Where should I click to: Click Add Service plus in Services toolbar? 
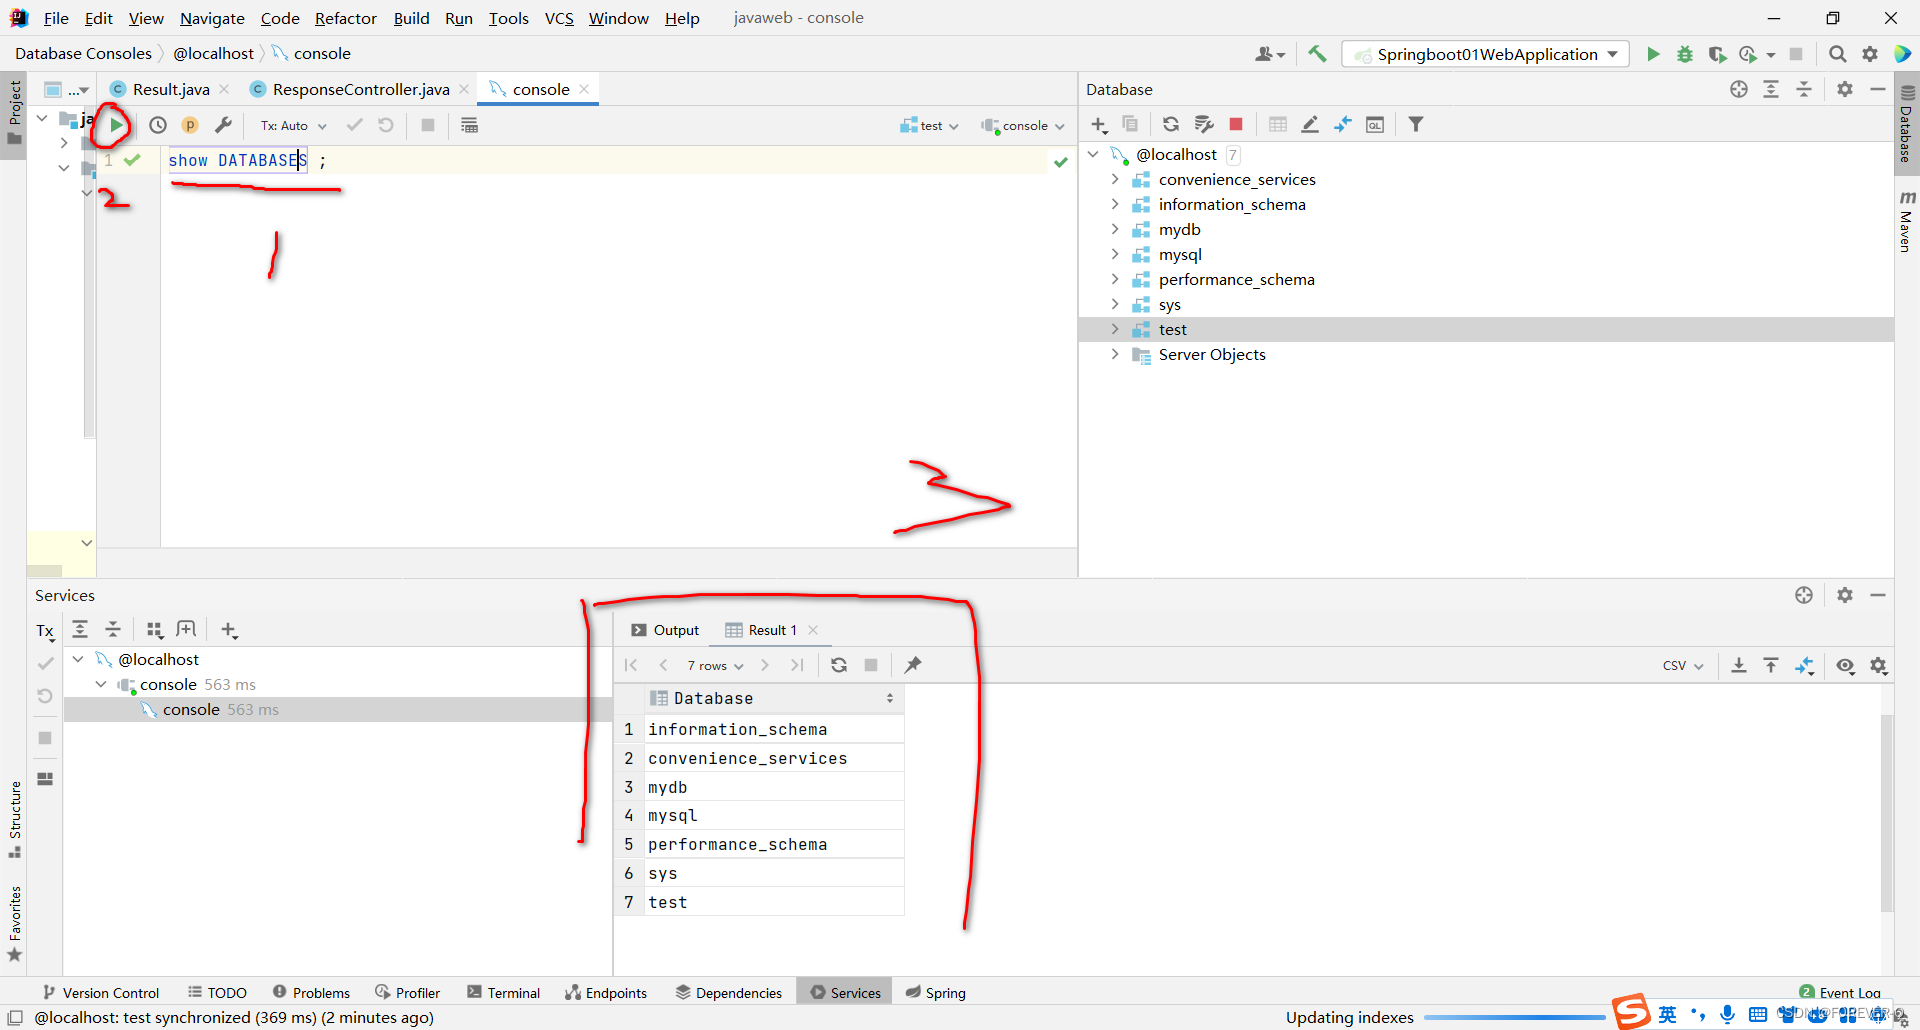coord(229,629)
